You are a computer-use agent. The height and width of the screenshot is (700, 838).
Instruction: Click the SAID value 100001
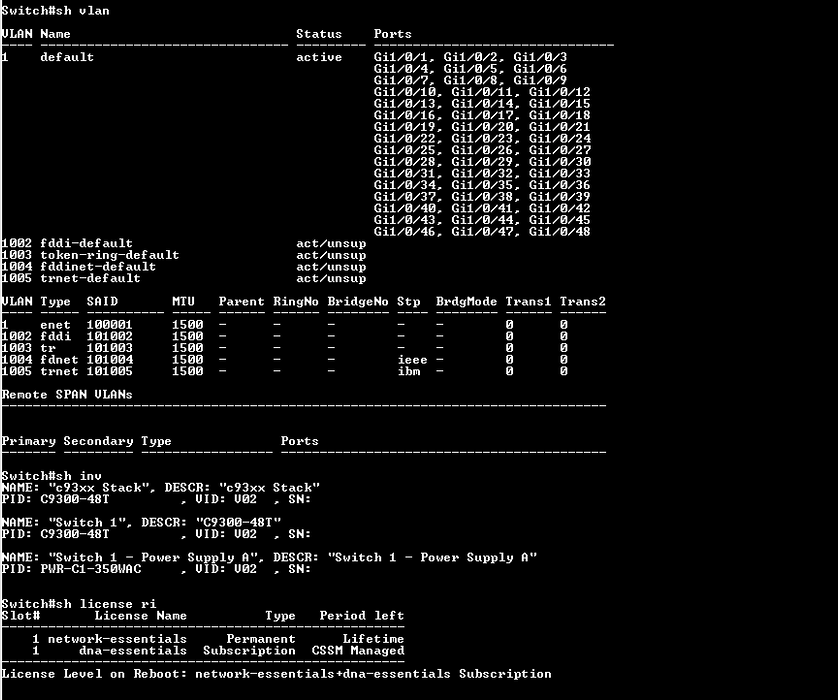[109, 325]
